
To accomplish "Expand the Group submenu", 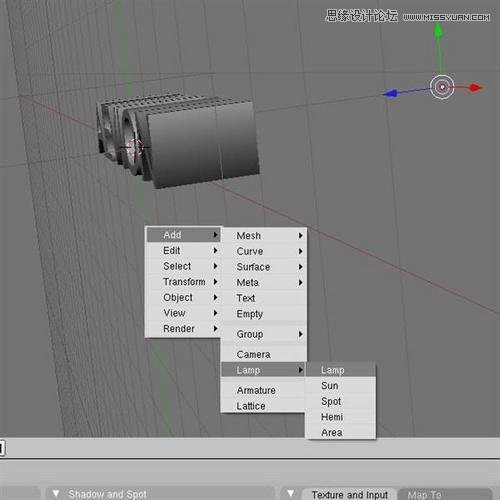I will (x=264, y=334).
